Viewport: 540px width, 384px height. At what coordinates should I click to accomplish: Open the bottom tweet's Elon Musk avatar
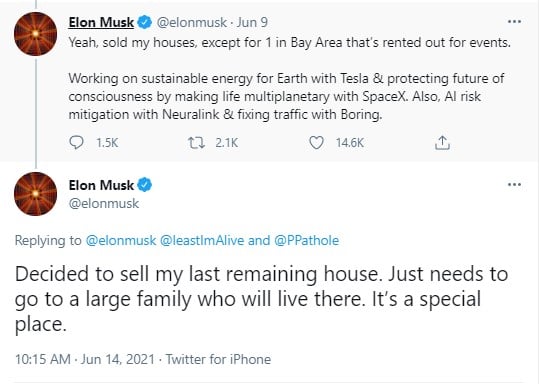35,194
